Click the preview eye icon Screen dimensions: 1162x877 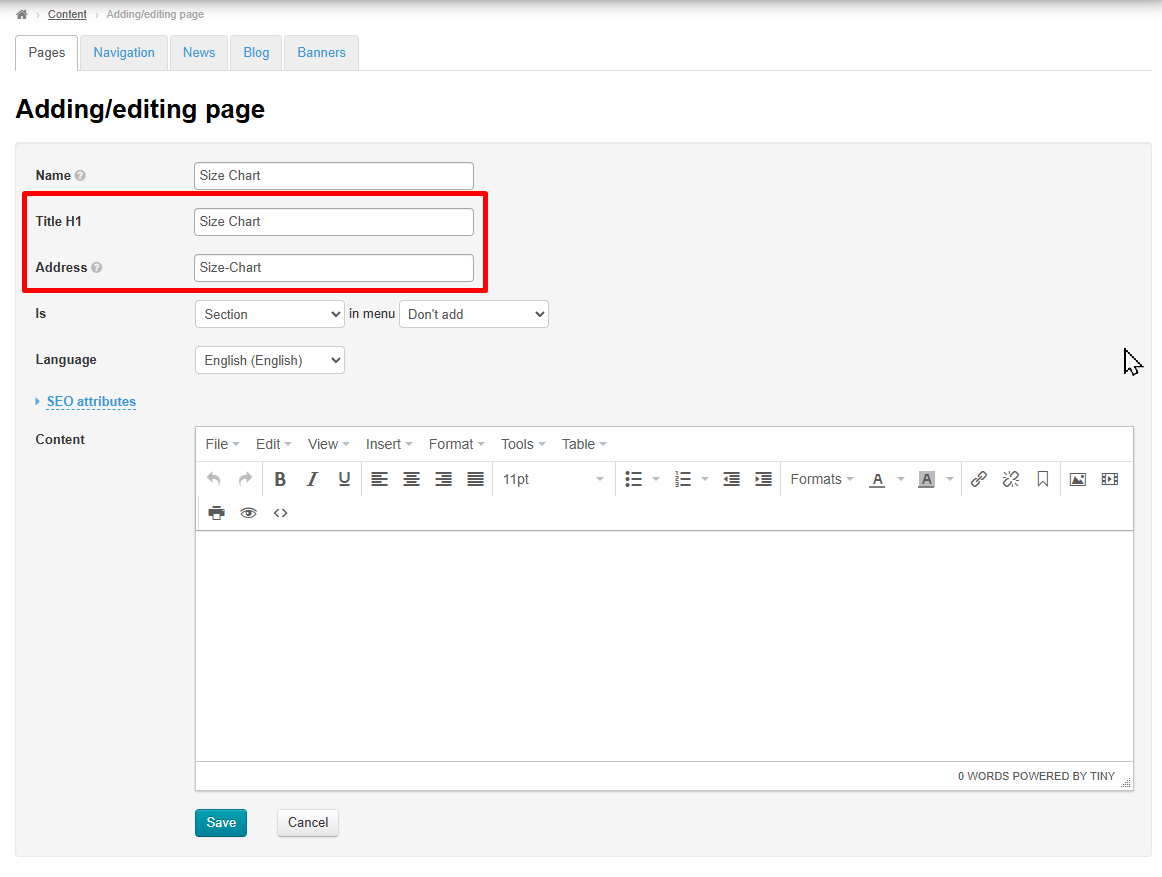tap(248, 513)
